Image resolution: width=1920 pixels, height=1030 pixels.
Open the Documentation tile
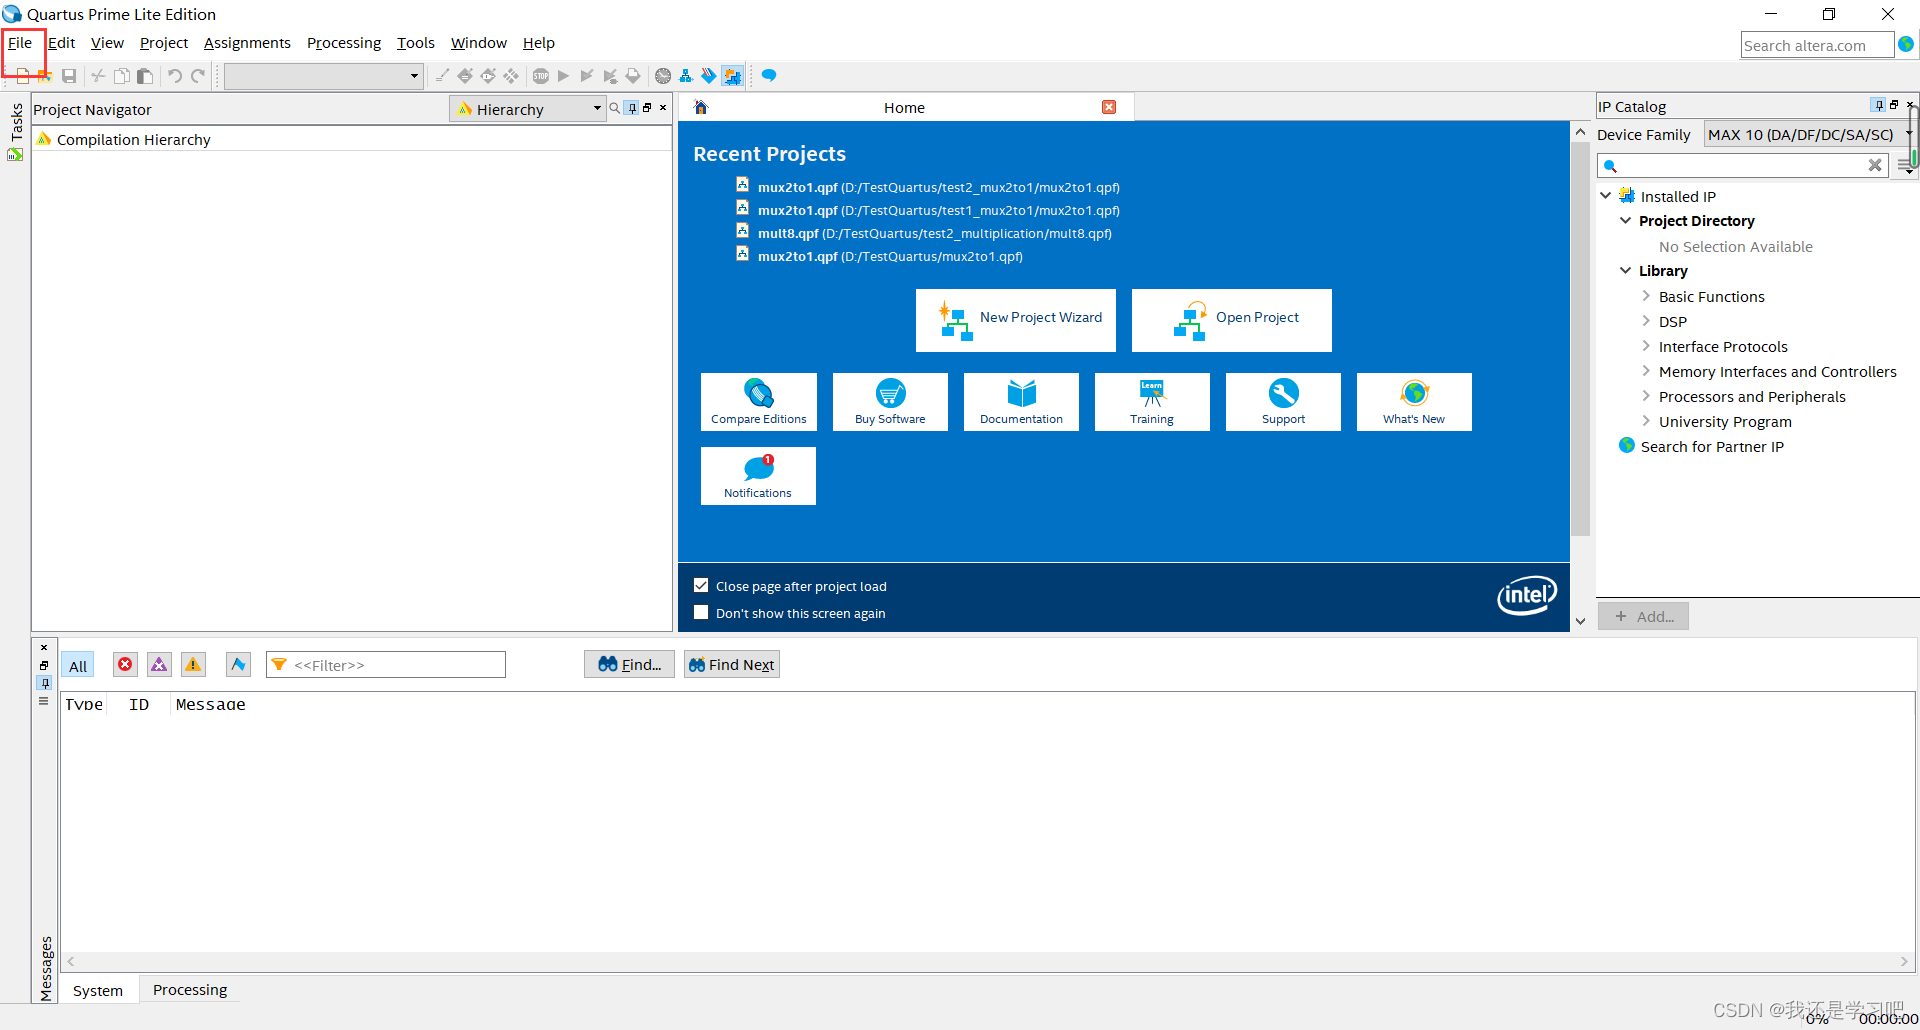point(1021,402)
